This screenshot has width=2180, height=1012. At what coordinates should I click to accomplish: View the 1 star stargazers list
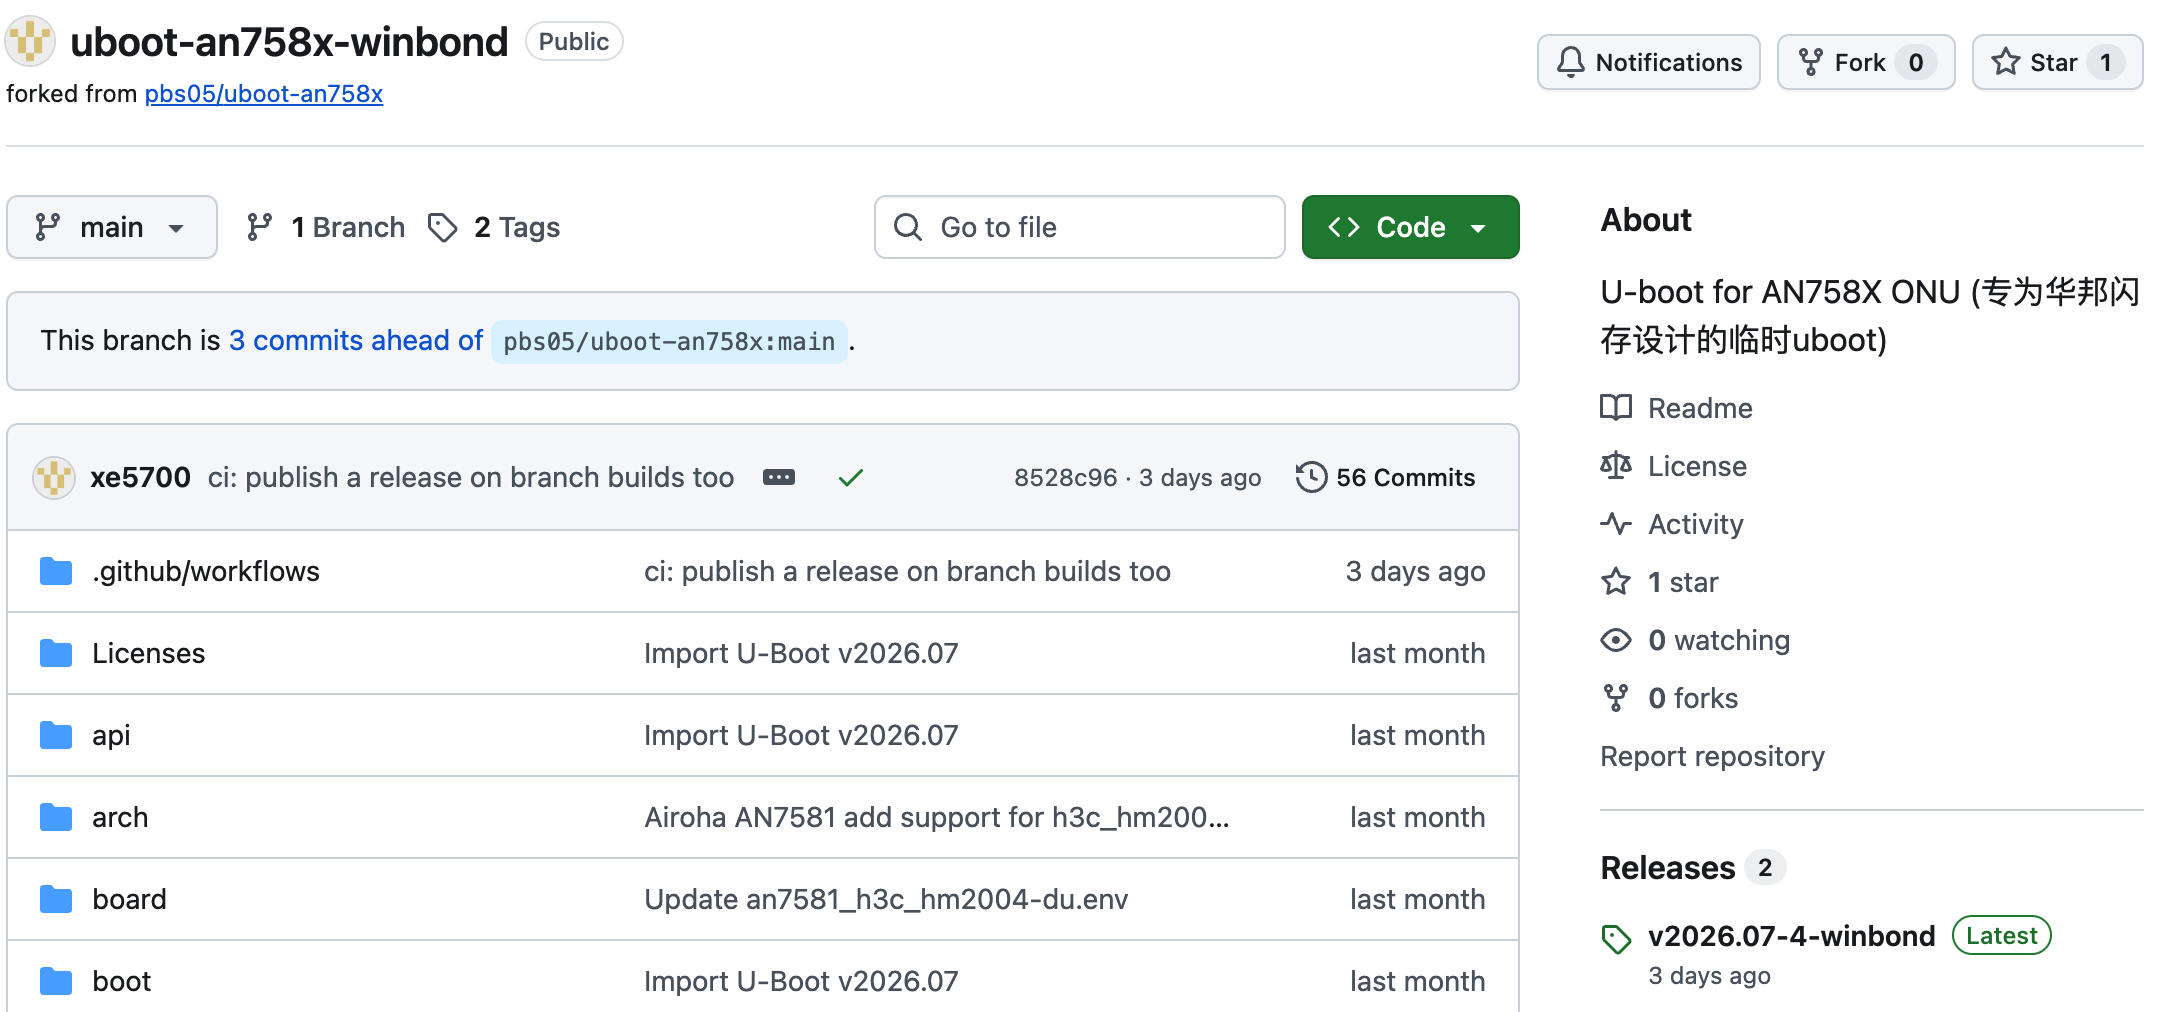[x=1659, y=582]
